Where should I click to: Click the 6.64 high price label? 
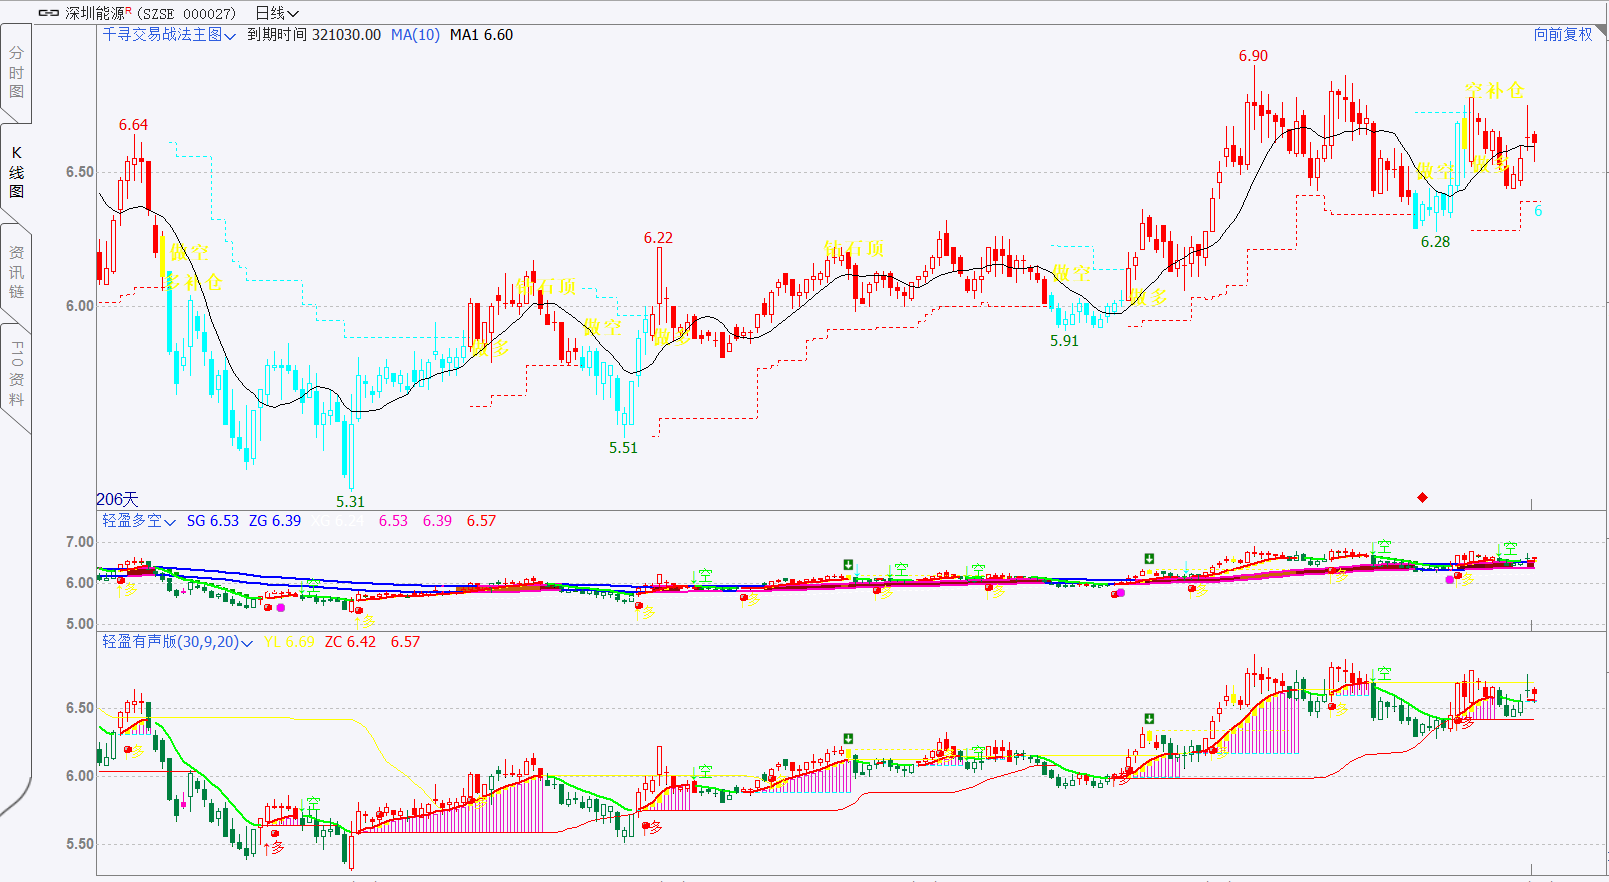click(x=133, y=125)
